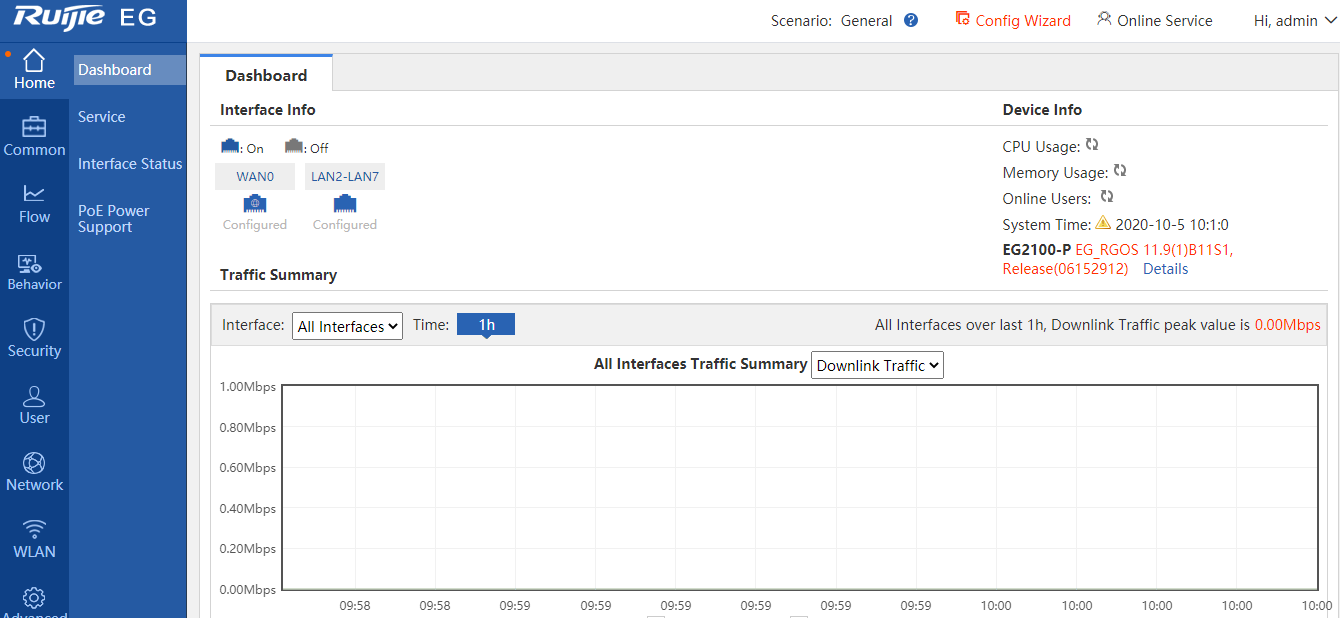Open the Flow chart icon

[34, 194]
